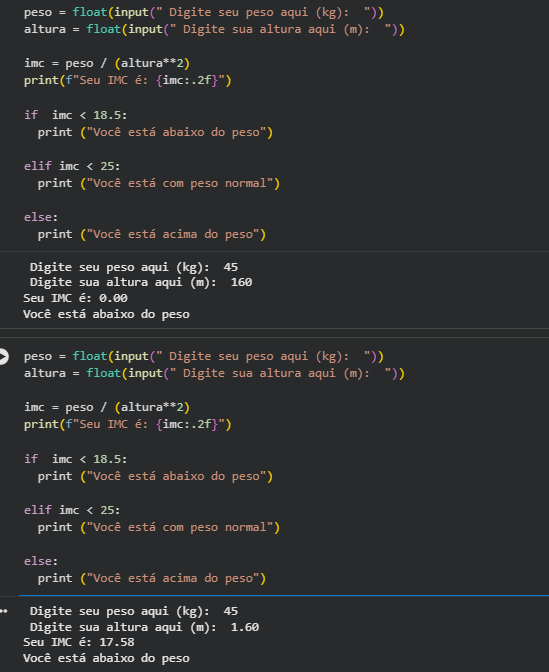Viewport: 549px width, 672px height.
Task: Click the output line showing IMC 0.00
Action: [75, 298]
